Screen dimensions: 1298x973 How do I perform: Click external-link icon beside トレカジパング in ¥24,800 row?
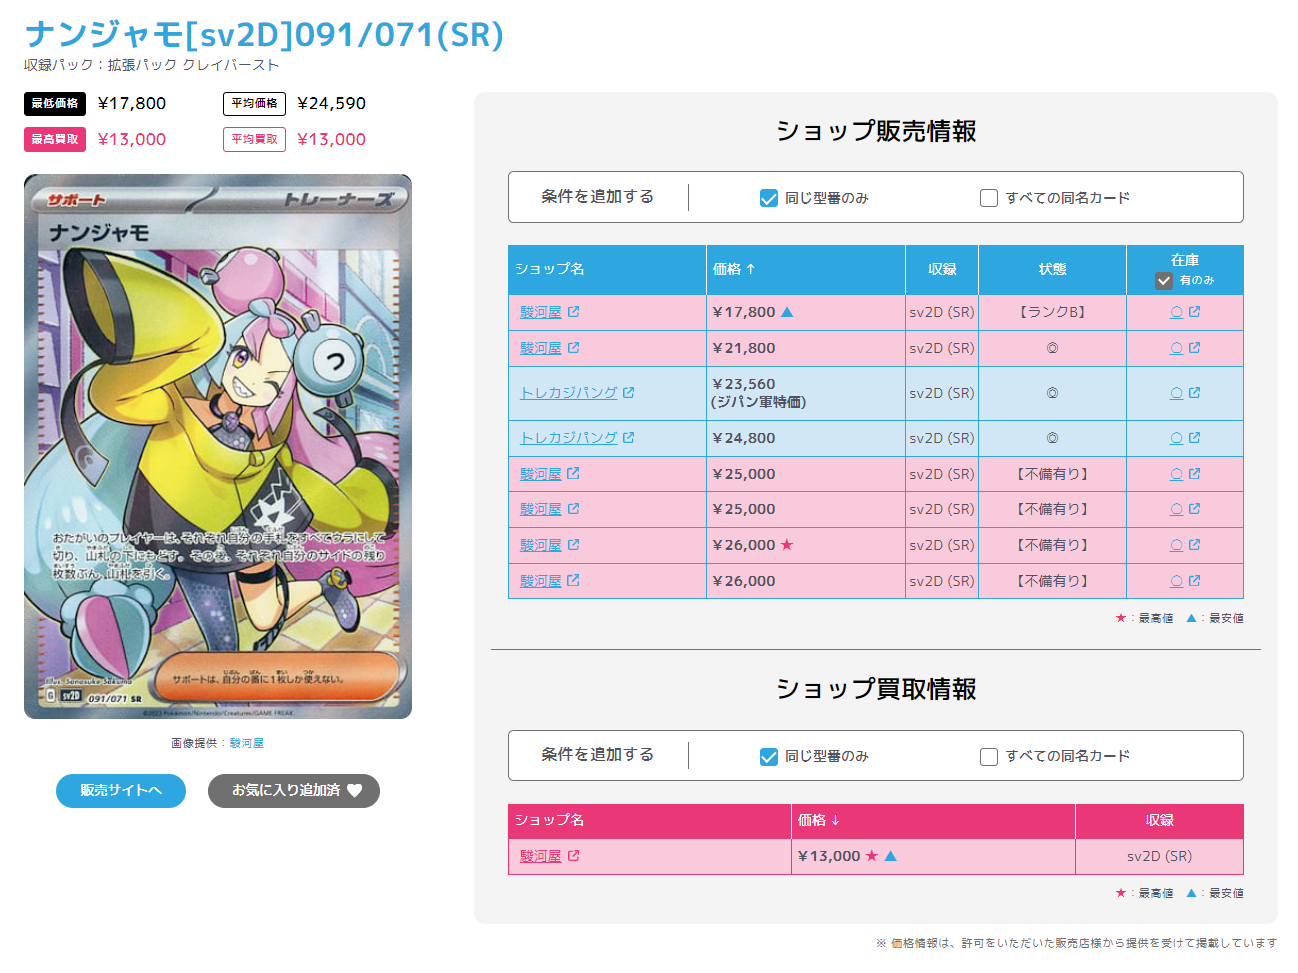pos(628,438)
